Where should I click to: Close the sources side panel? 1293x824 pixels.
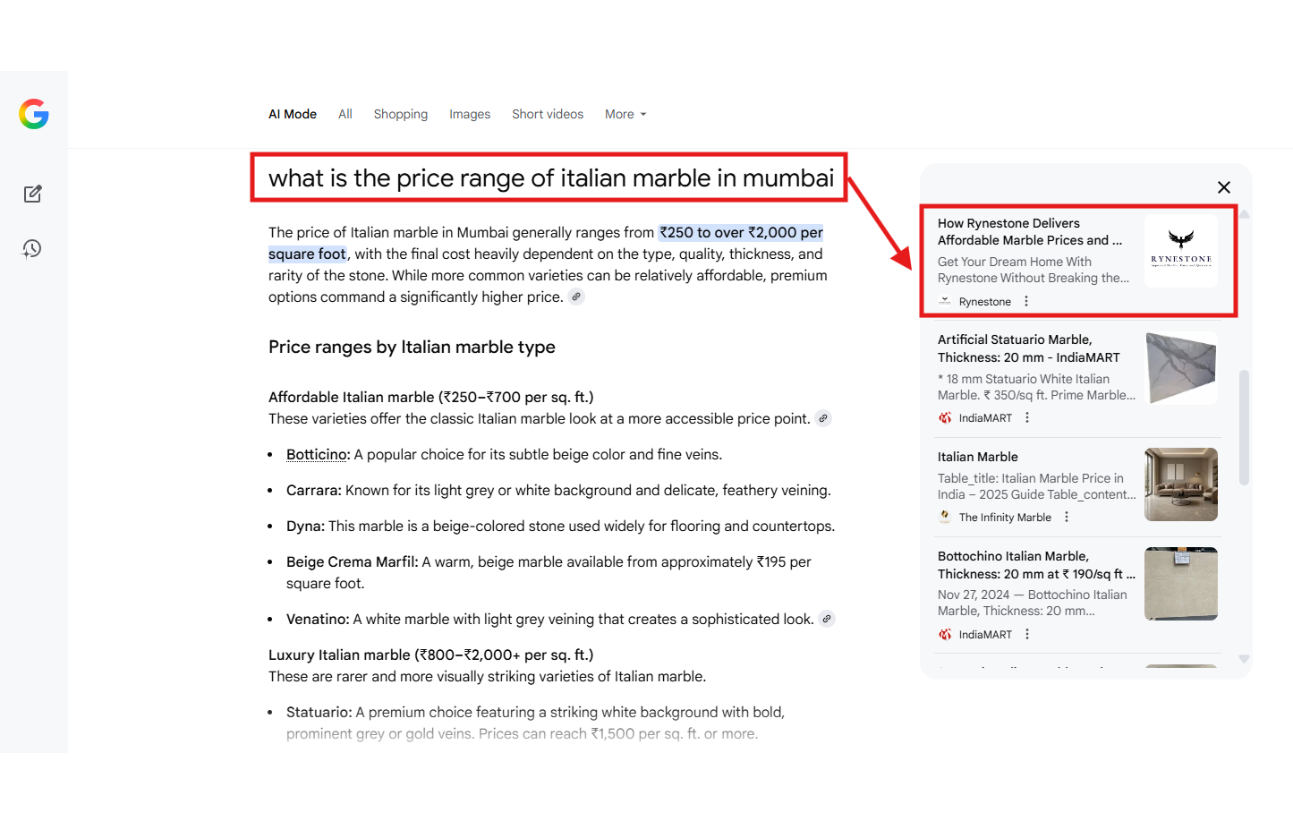coord(1223,188)
